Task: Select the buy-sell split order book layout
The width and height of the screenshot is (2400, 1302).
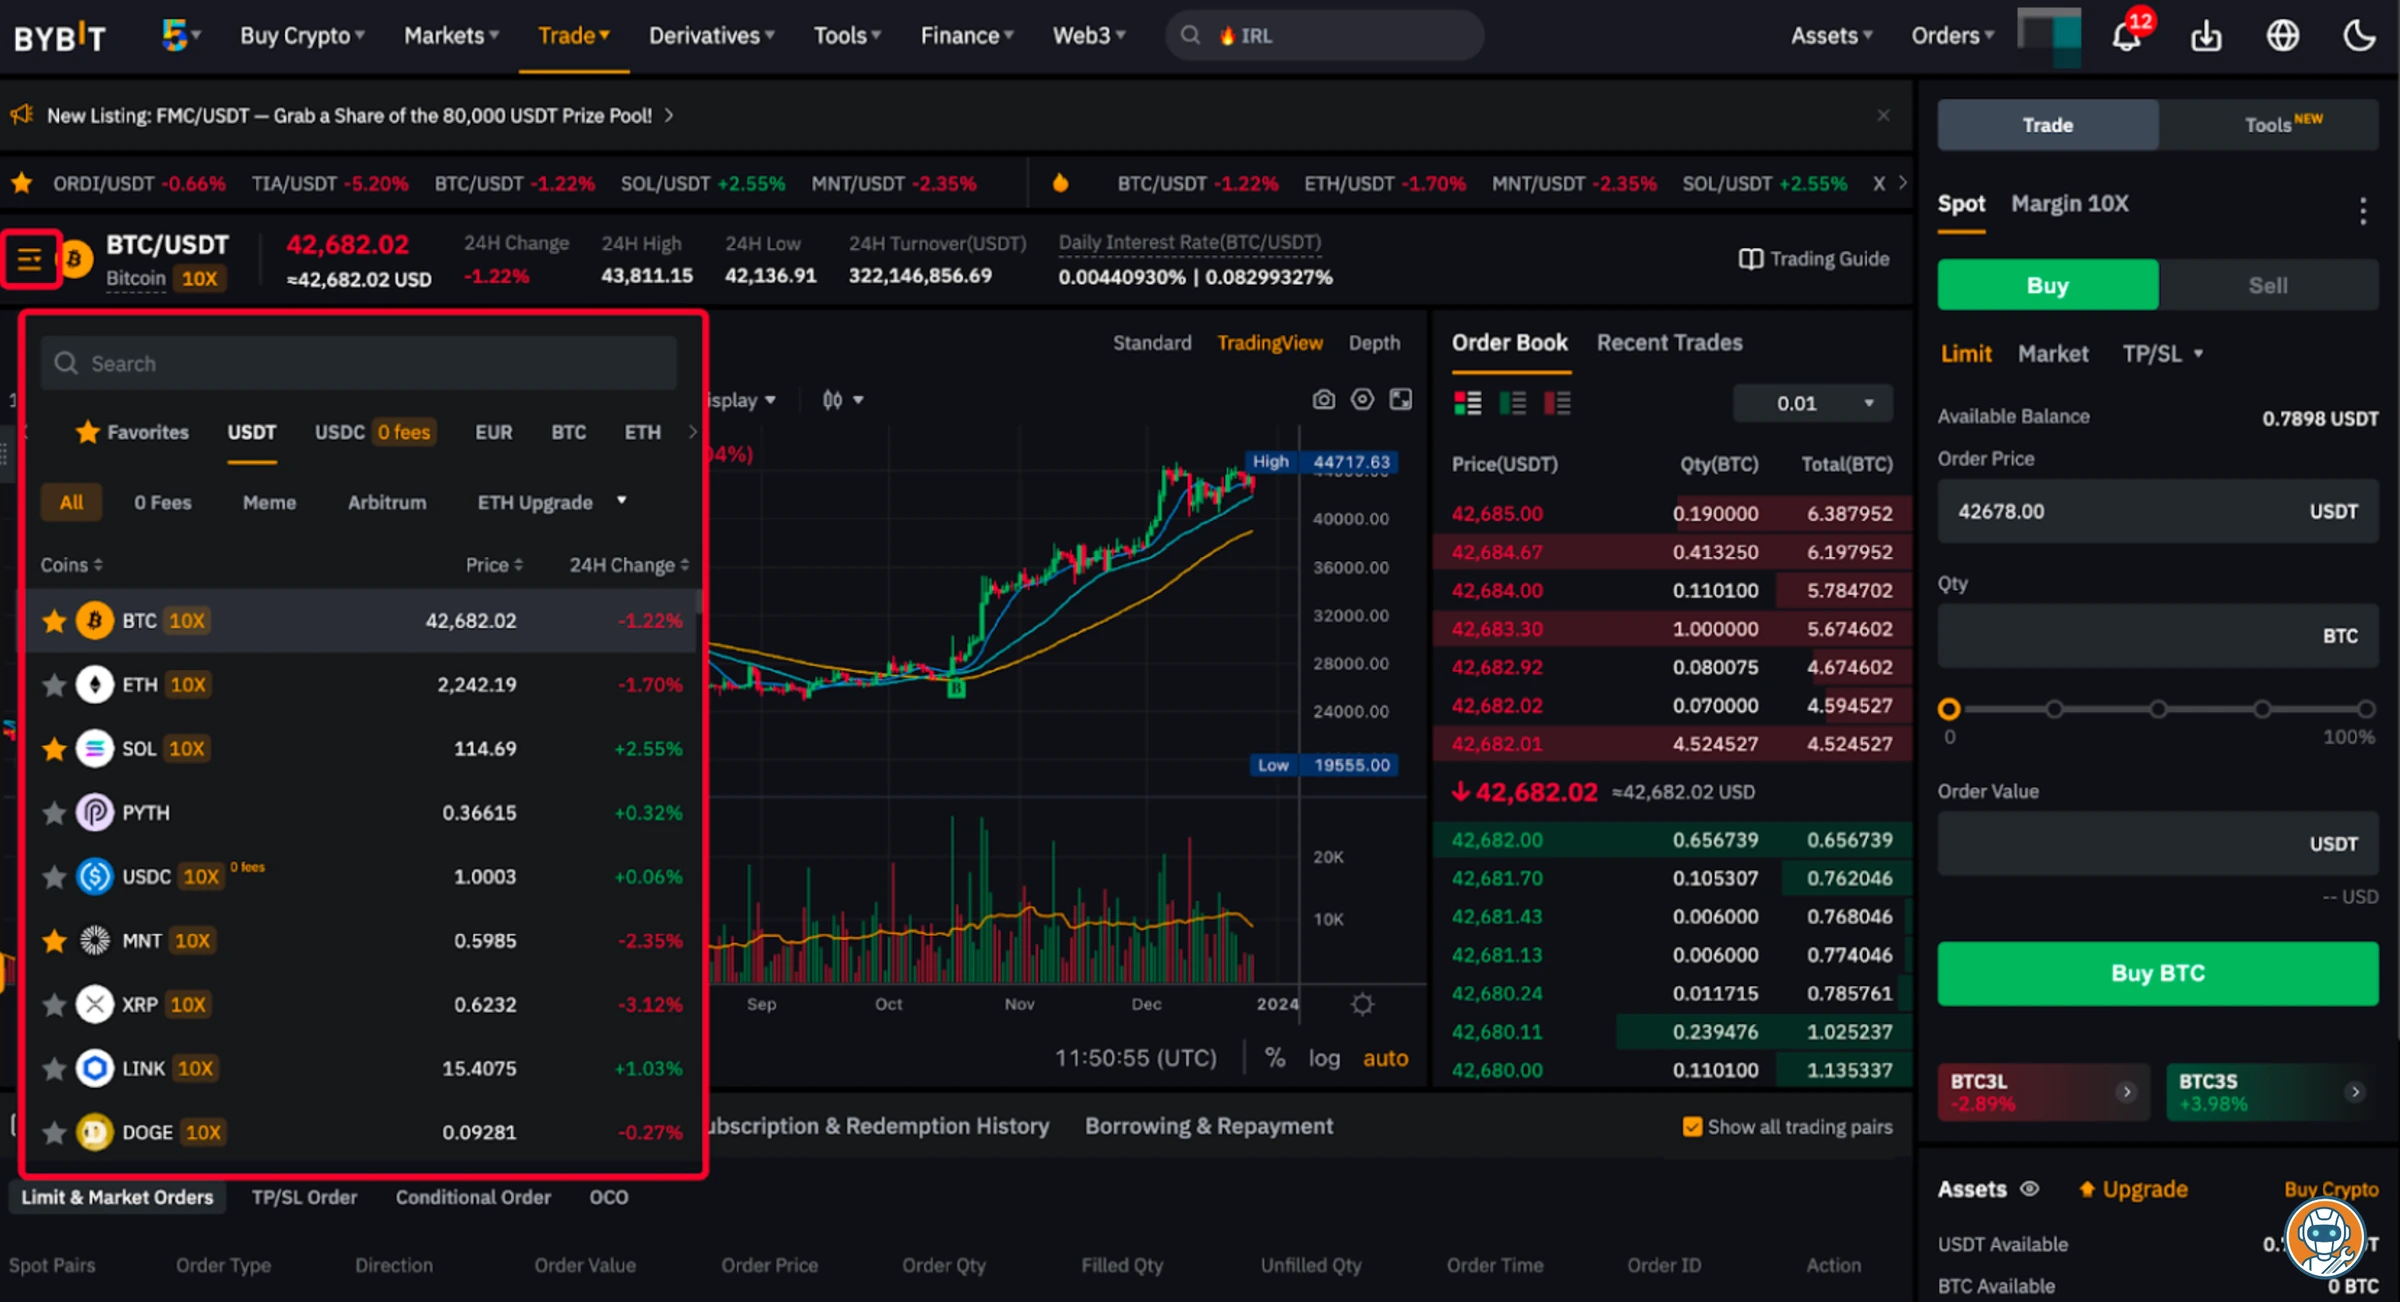Action: 1468,403
